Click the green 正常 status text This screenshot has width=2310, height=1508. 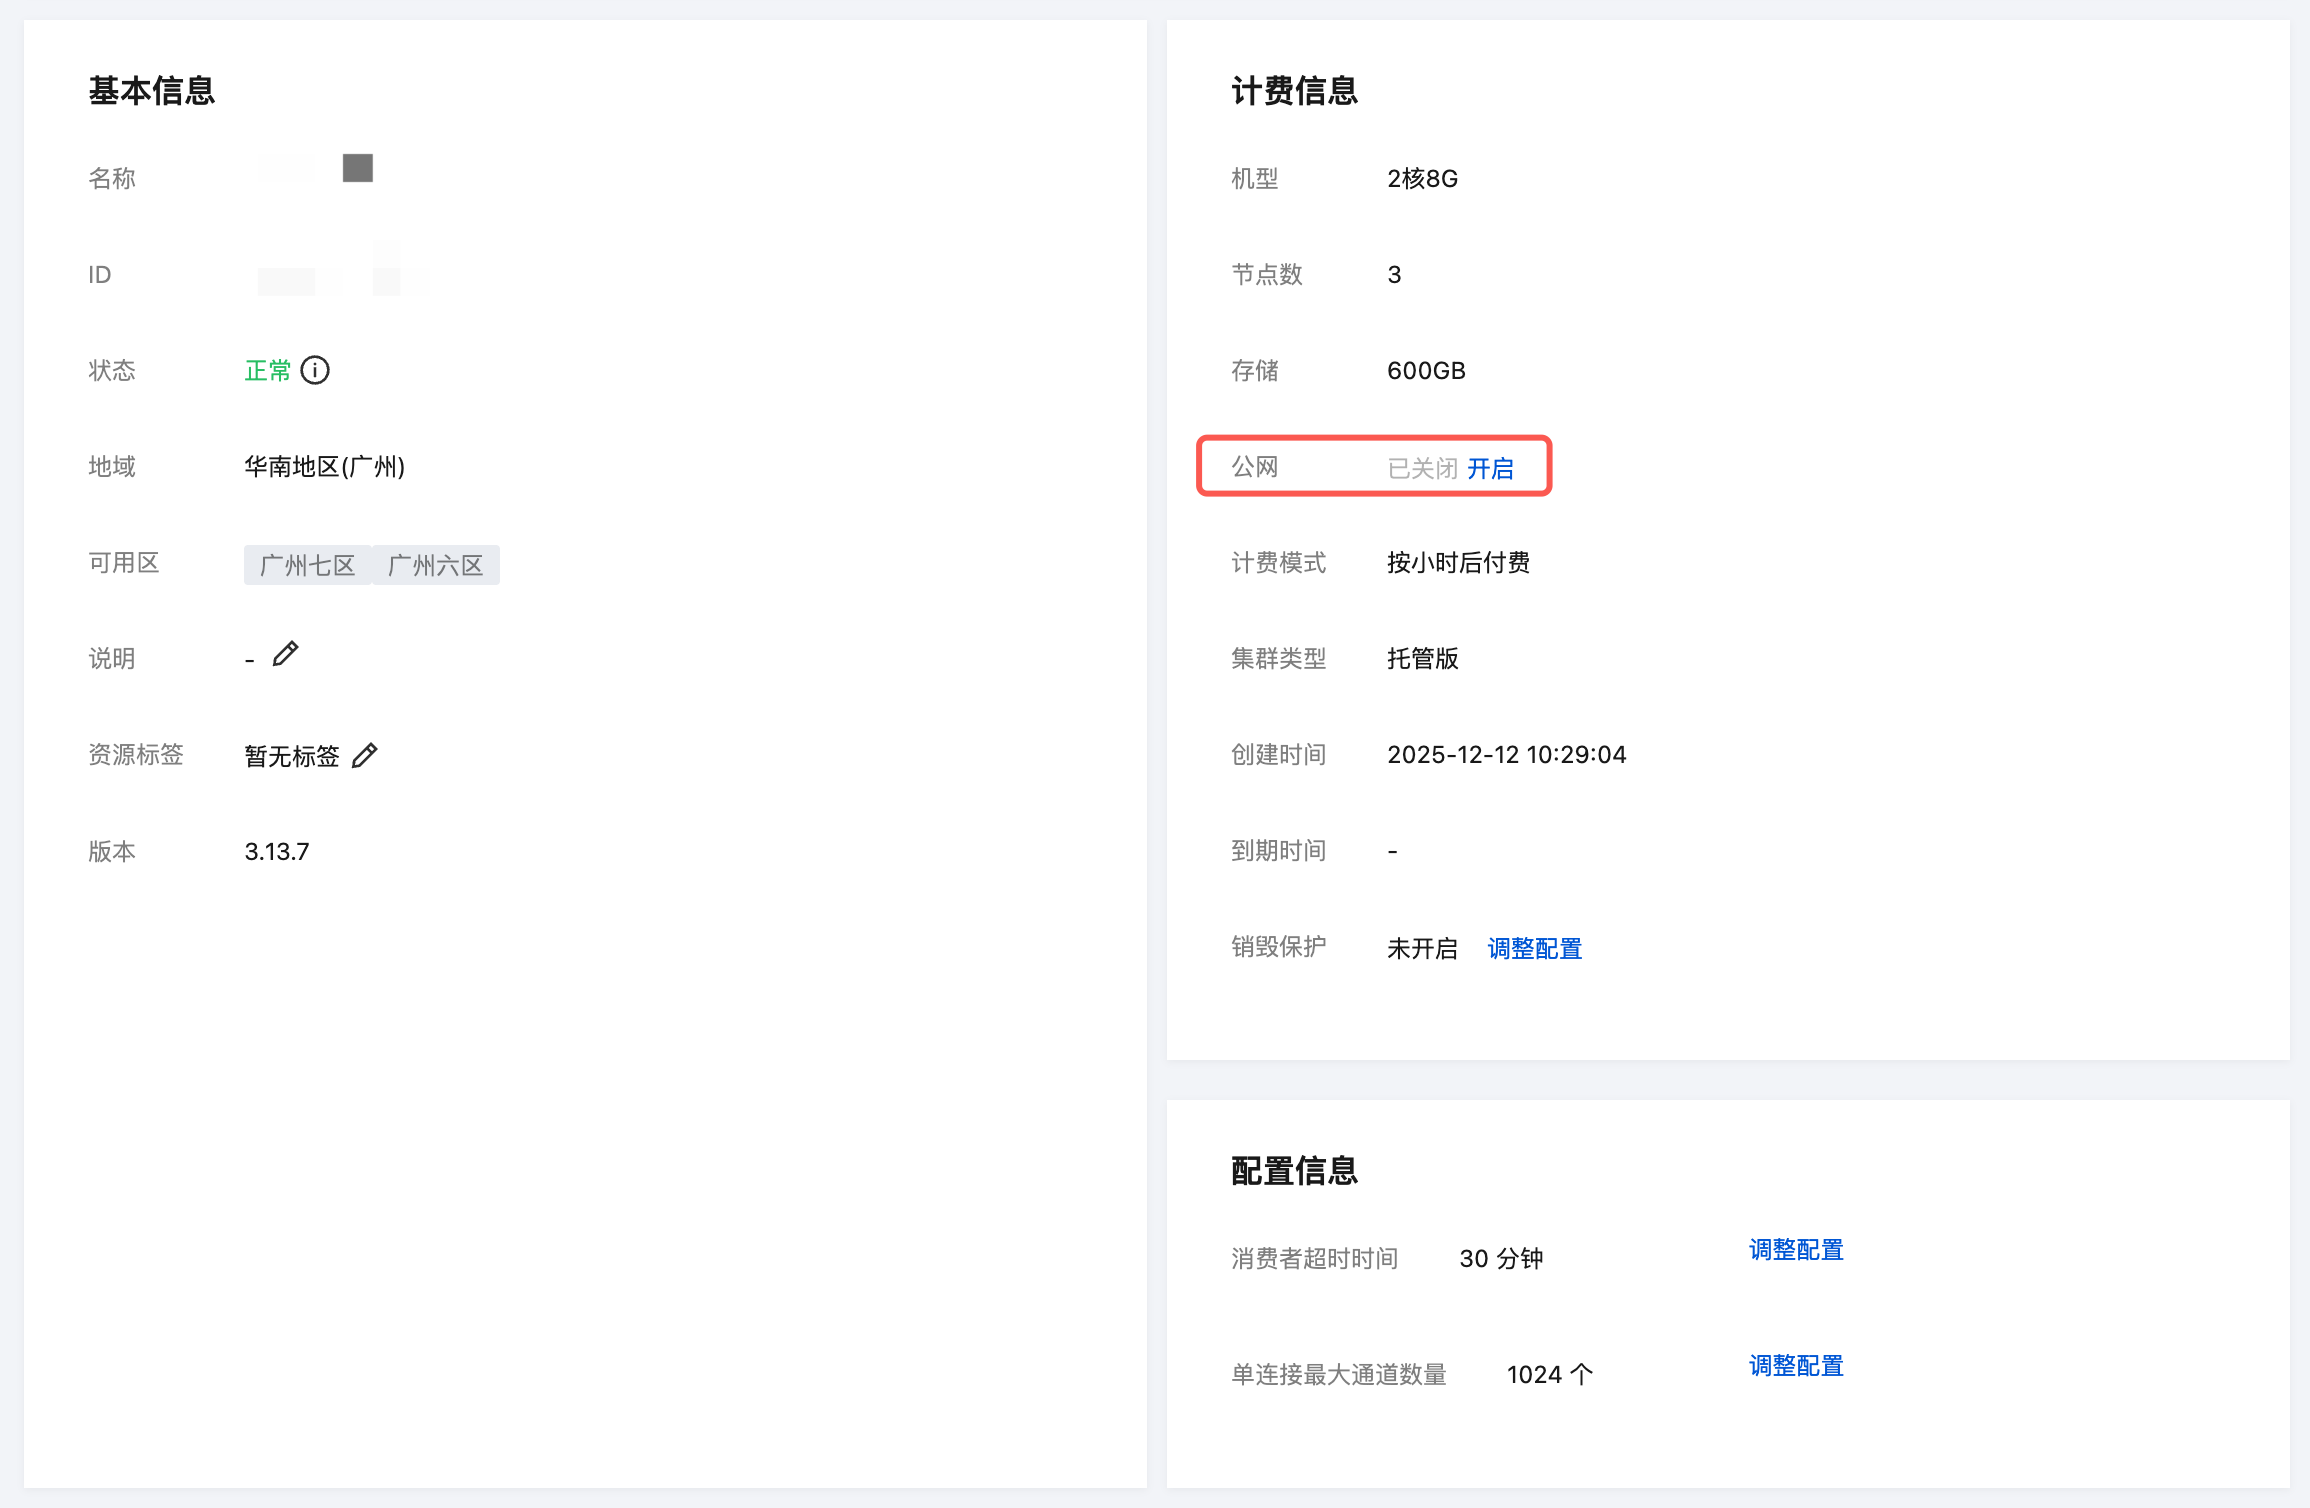click(x=267, y=371)
